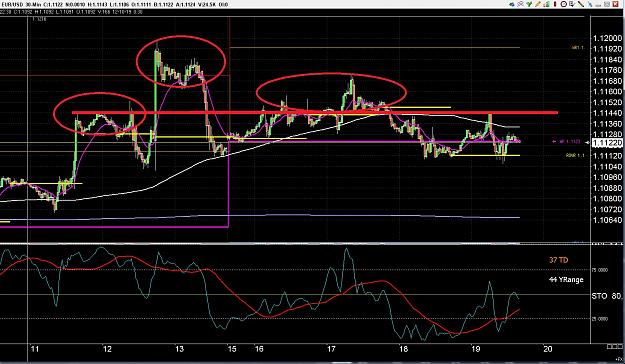Click the black circle clock icon

point(564,4)
